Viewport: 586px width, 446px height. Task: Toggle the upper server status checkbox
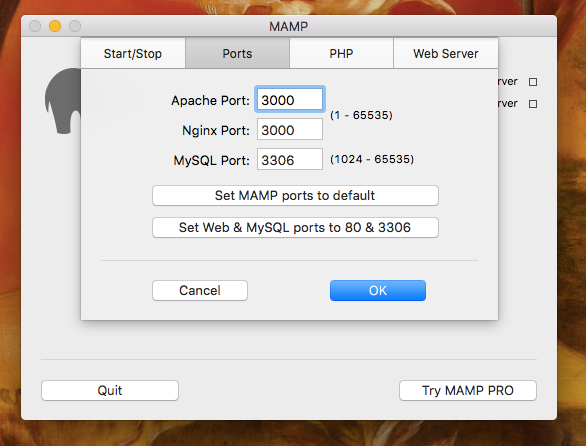533,82
